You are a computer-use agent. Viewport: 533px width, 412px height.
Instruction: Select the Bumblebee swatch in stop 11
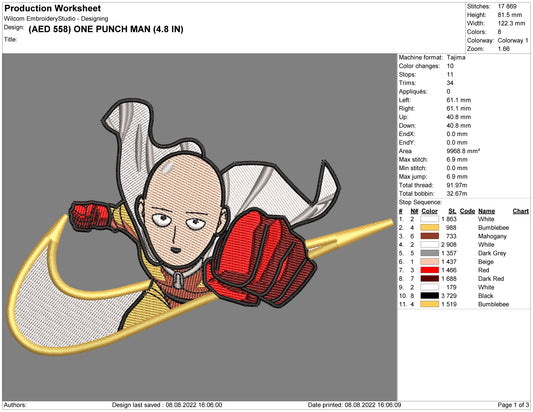430,304
